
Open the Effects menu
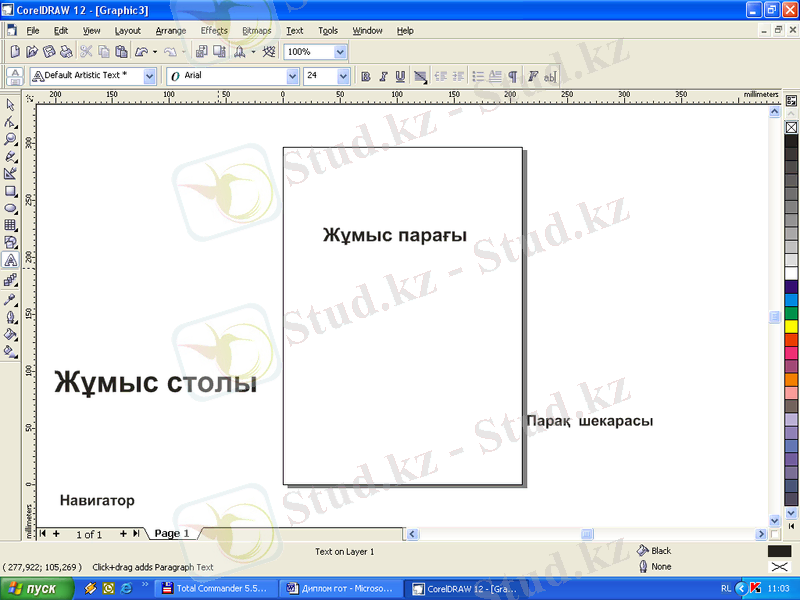coord(214,31)
